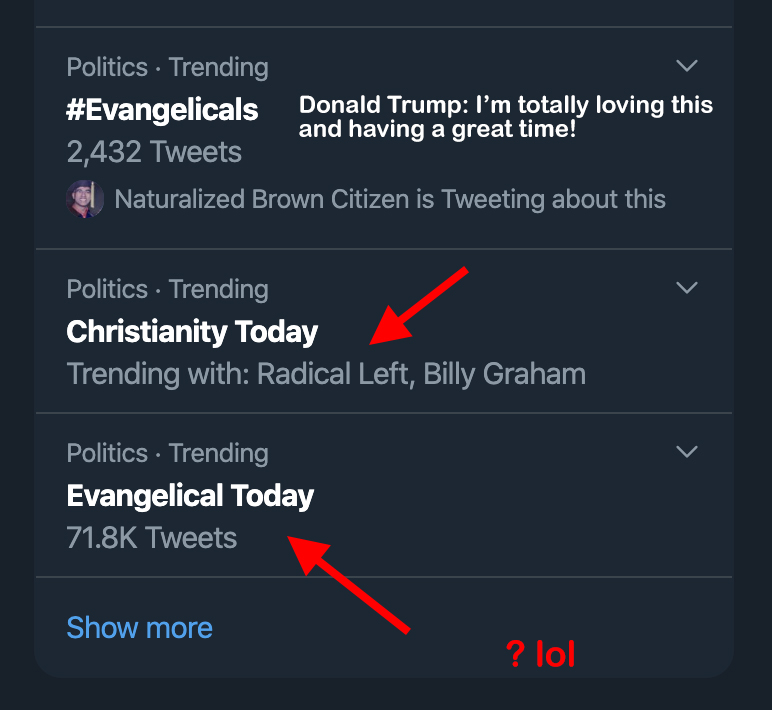Open the options chevron for #Evangelicals
This screenshot has height=710, width=772.
[x=686, y=67]
